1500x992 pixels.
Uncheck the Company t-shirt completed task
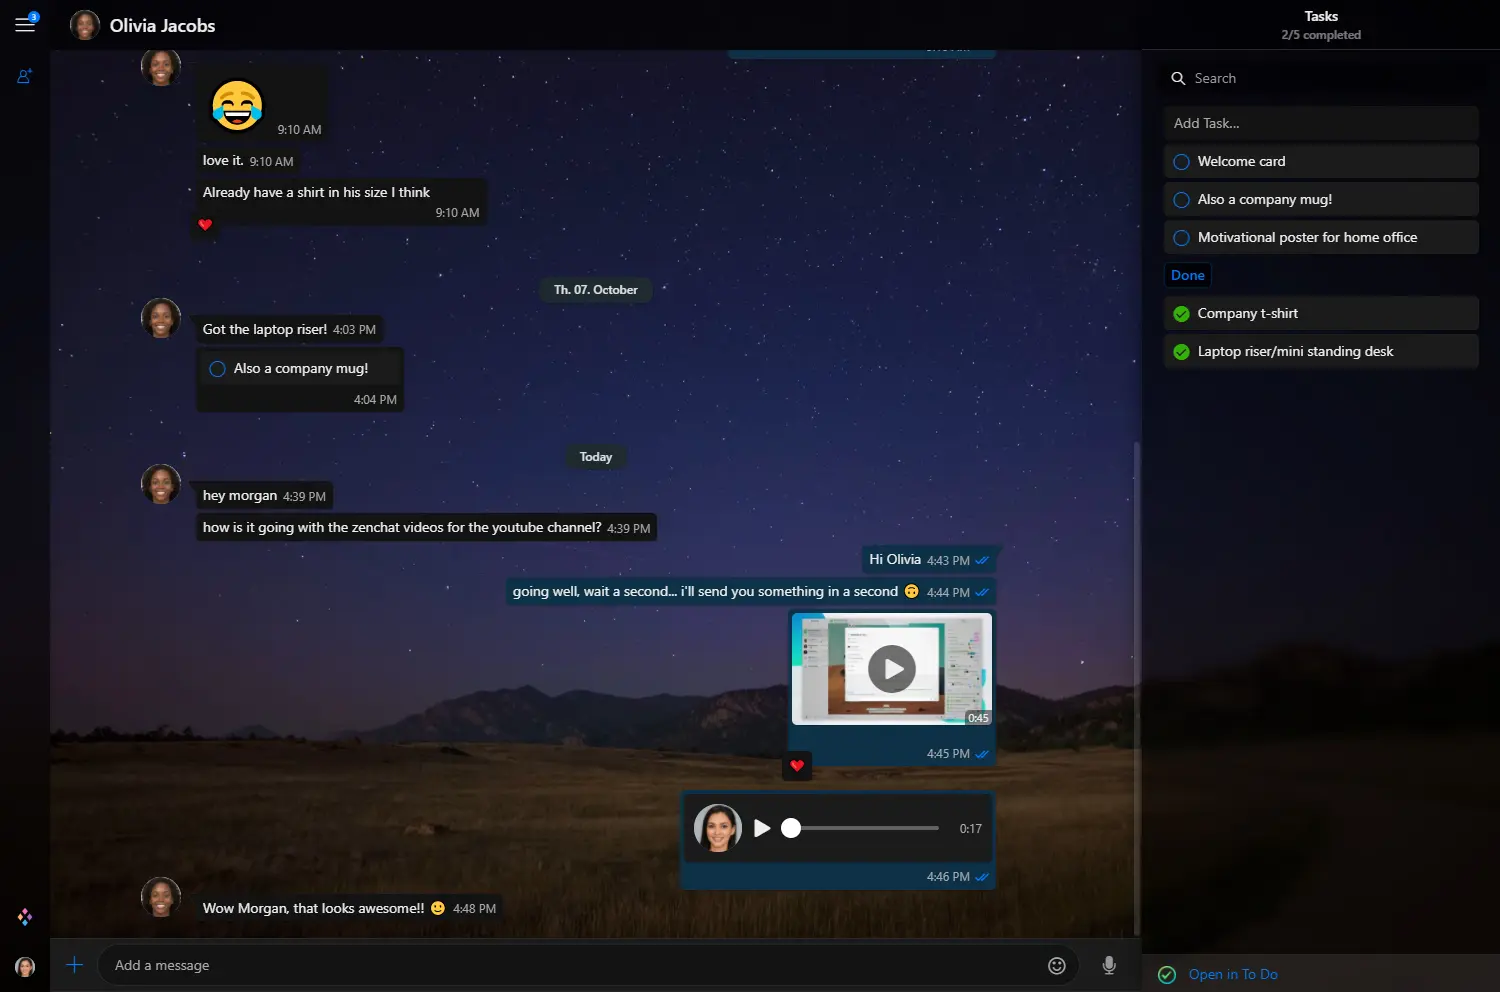(x=1181, y=314)
